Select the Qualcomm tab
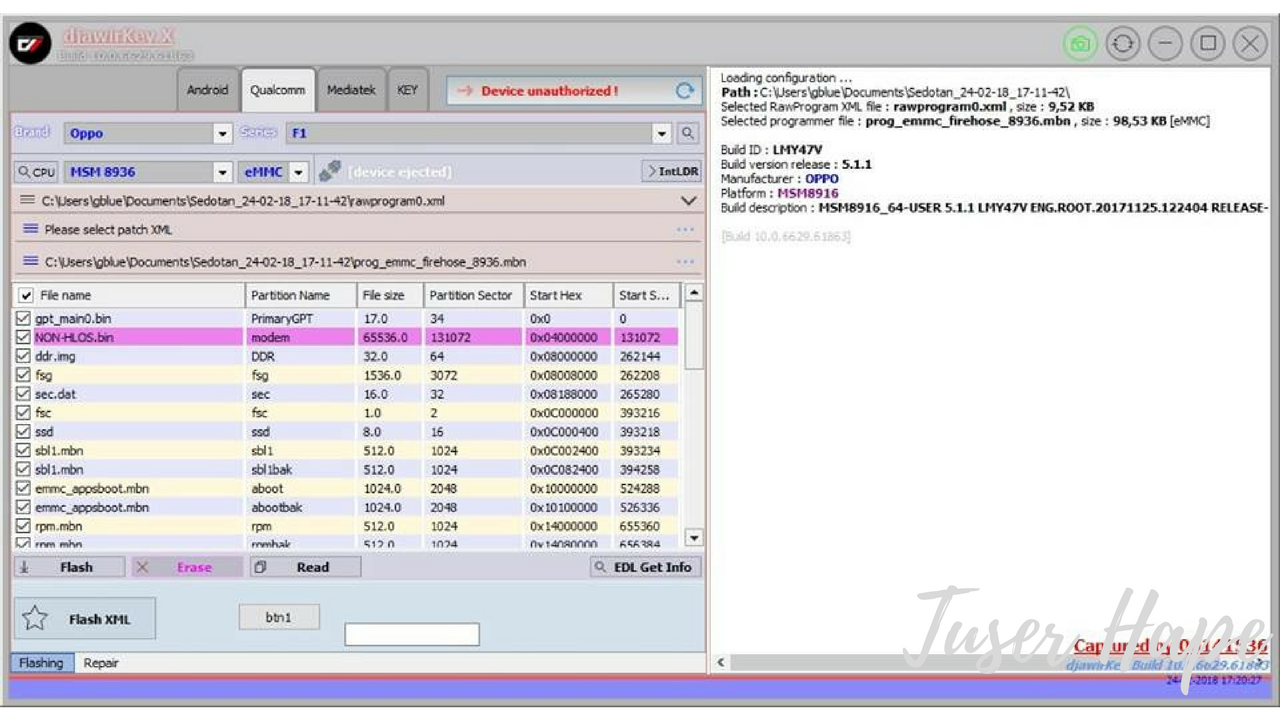 (x=278, y=90)
